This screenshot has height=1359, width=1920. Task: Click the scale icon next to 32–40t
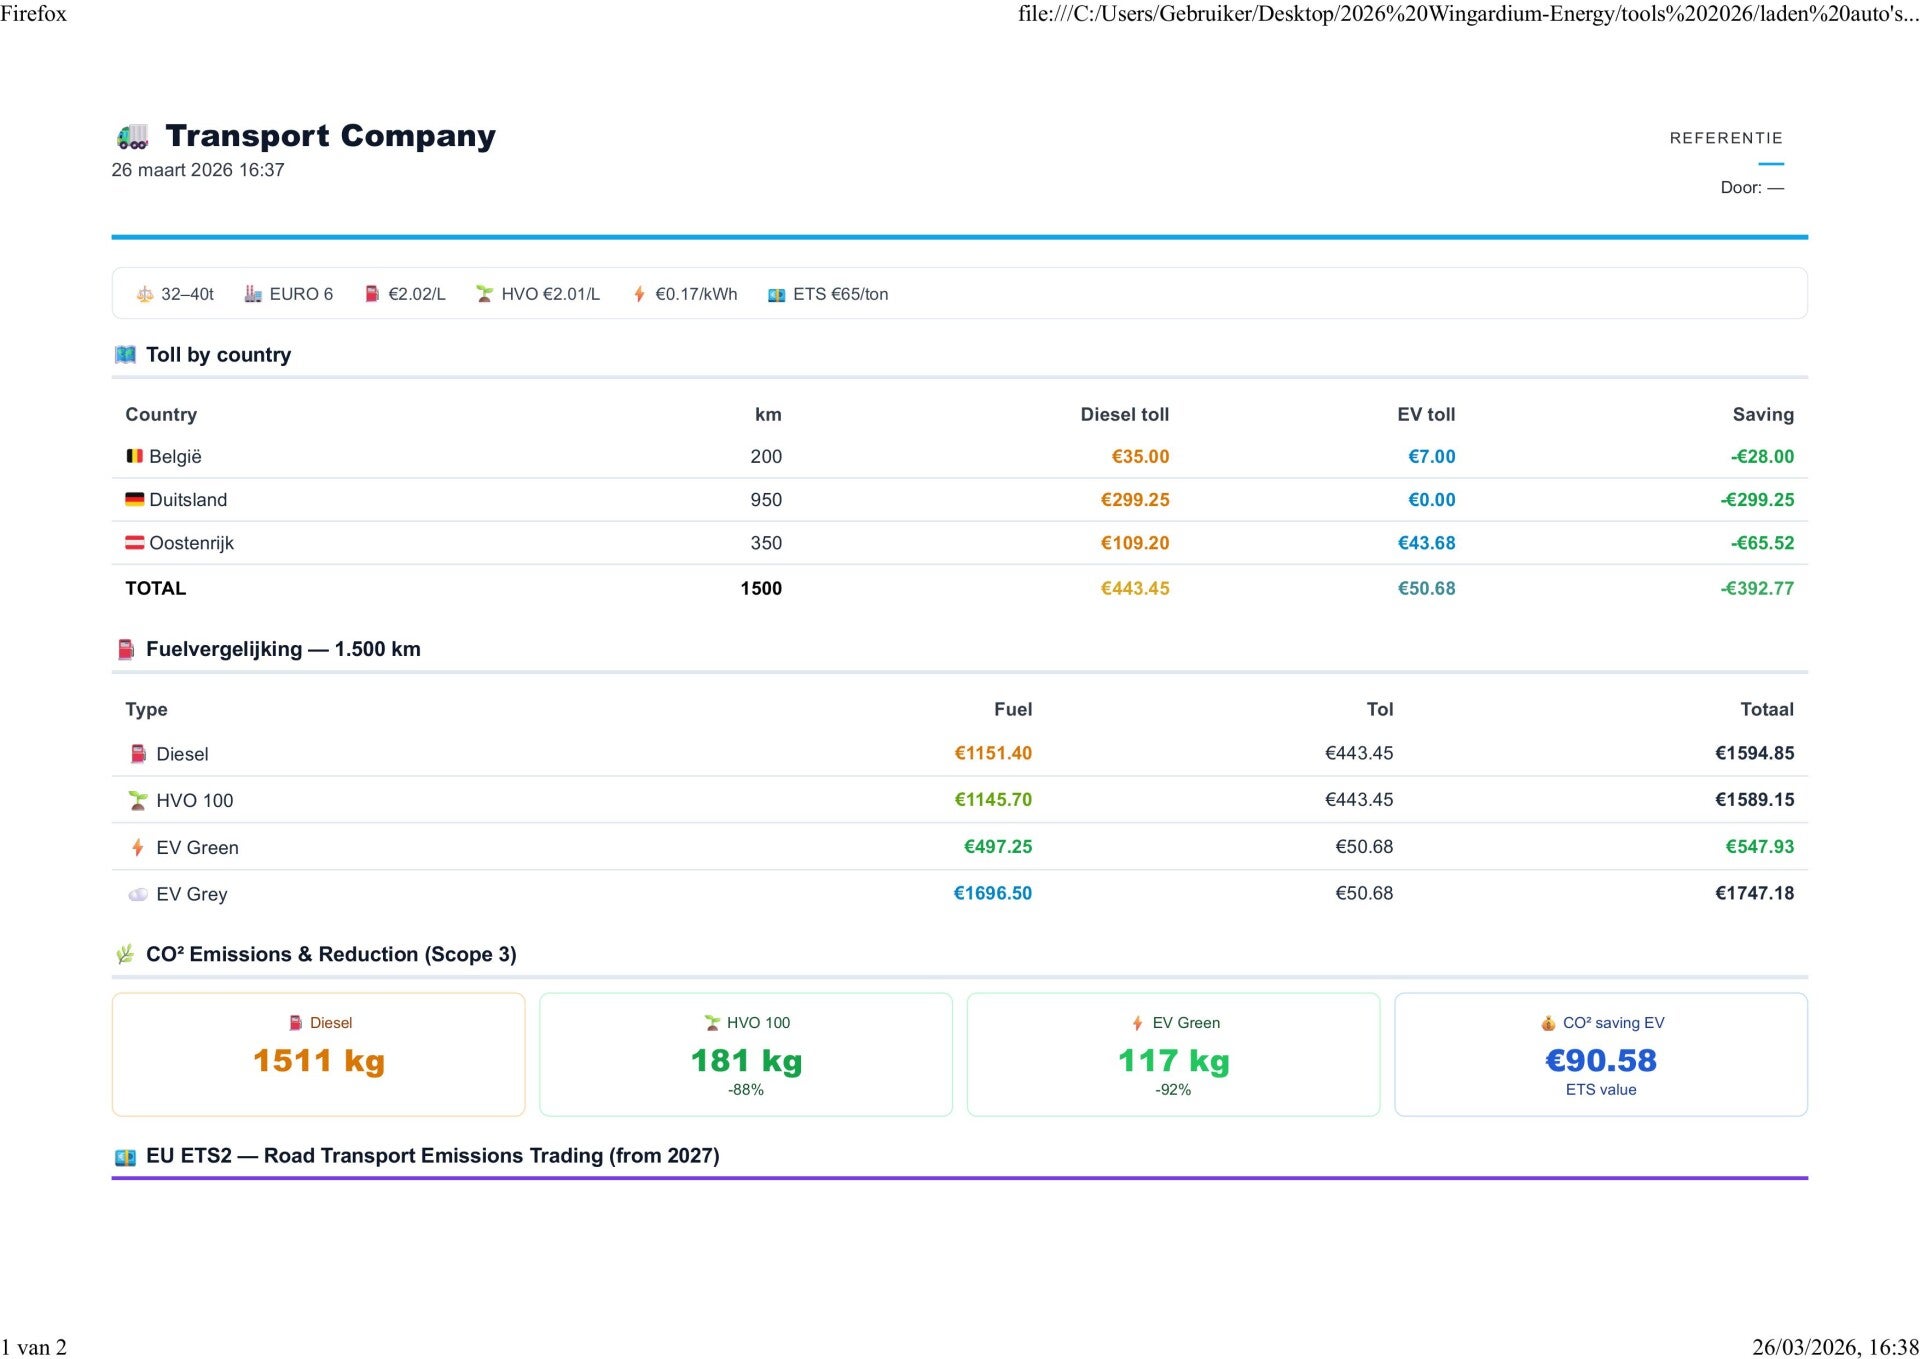(145, 294)
